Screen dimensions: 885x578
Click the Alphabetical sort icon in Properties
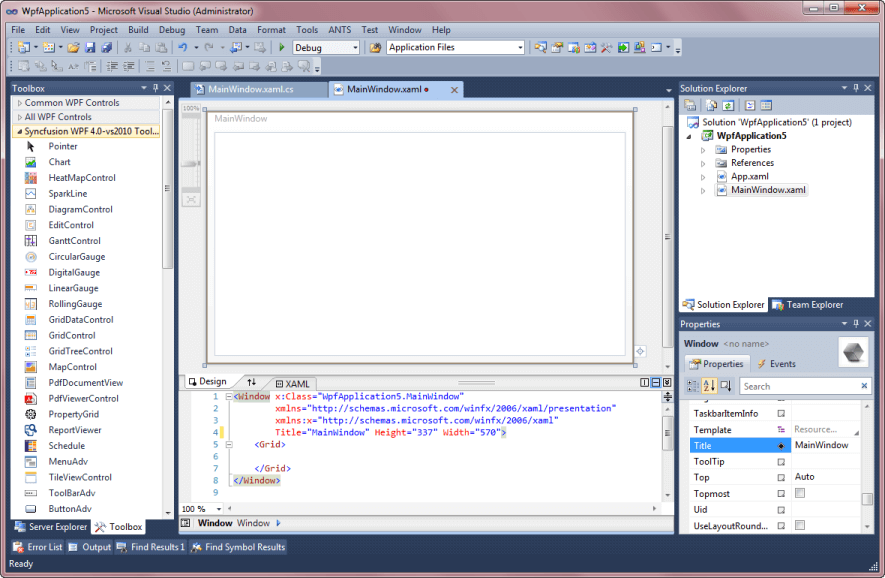pos(709,386)
